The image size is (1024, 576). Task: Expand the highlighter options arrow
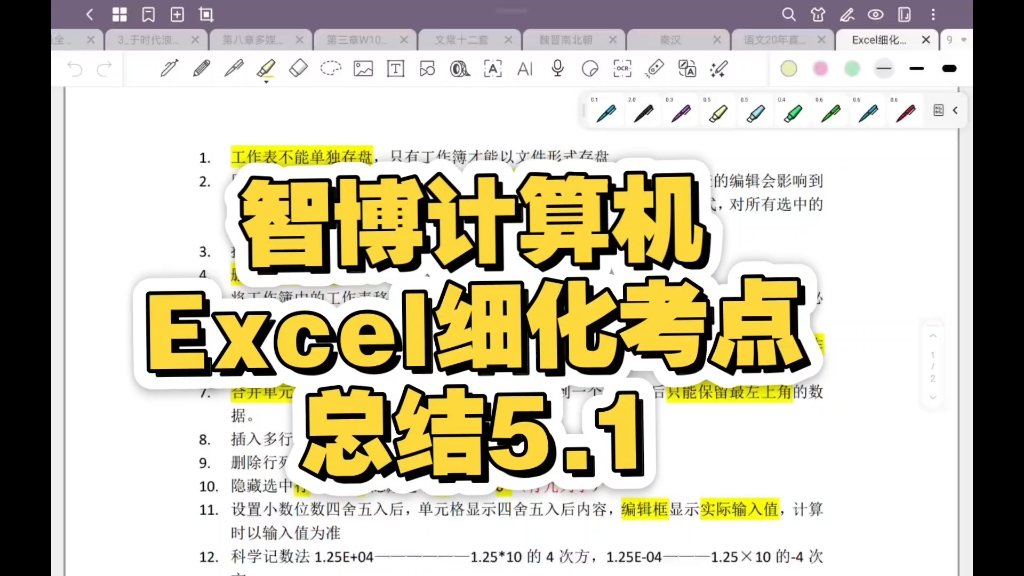coord(266,82)
